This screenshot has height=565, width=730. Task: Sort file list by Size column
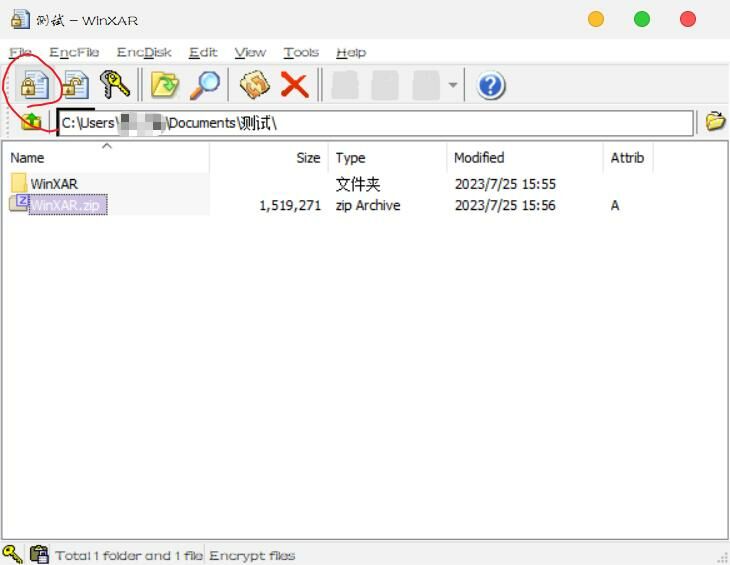[x=308, y=158]
